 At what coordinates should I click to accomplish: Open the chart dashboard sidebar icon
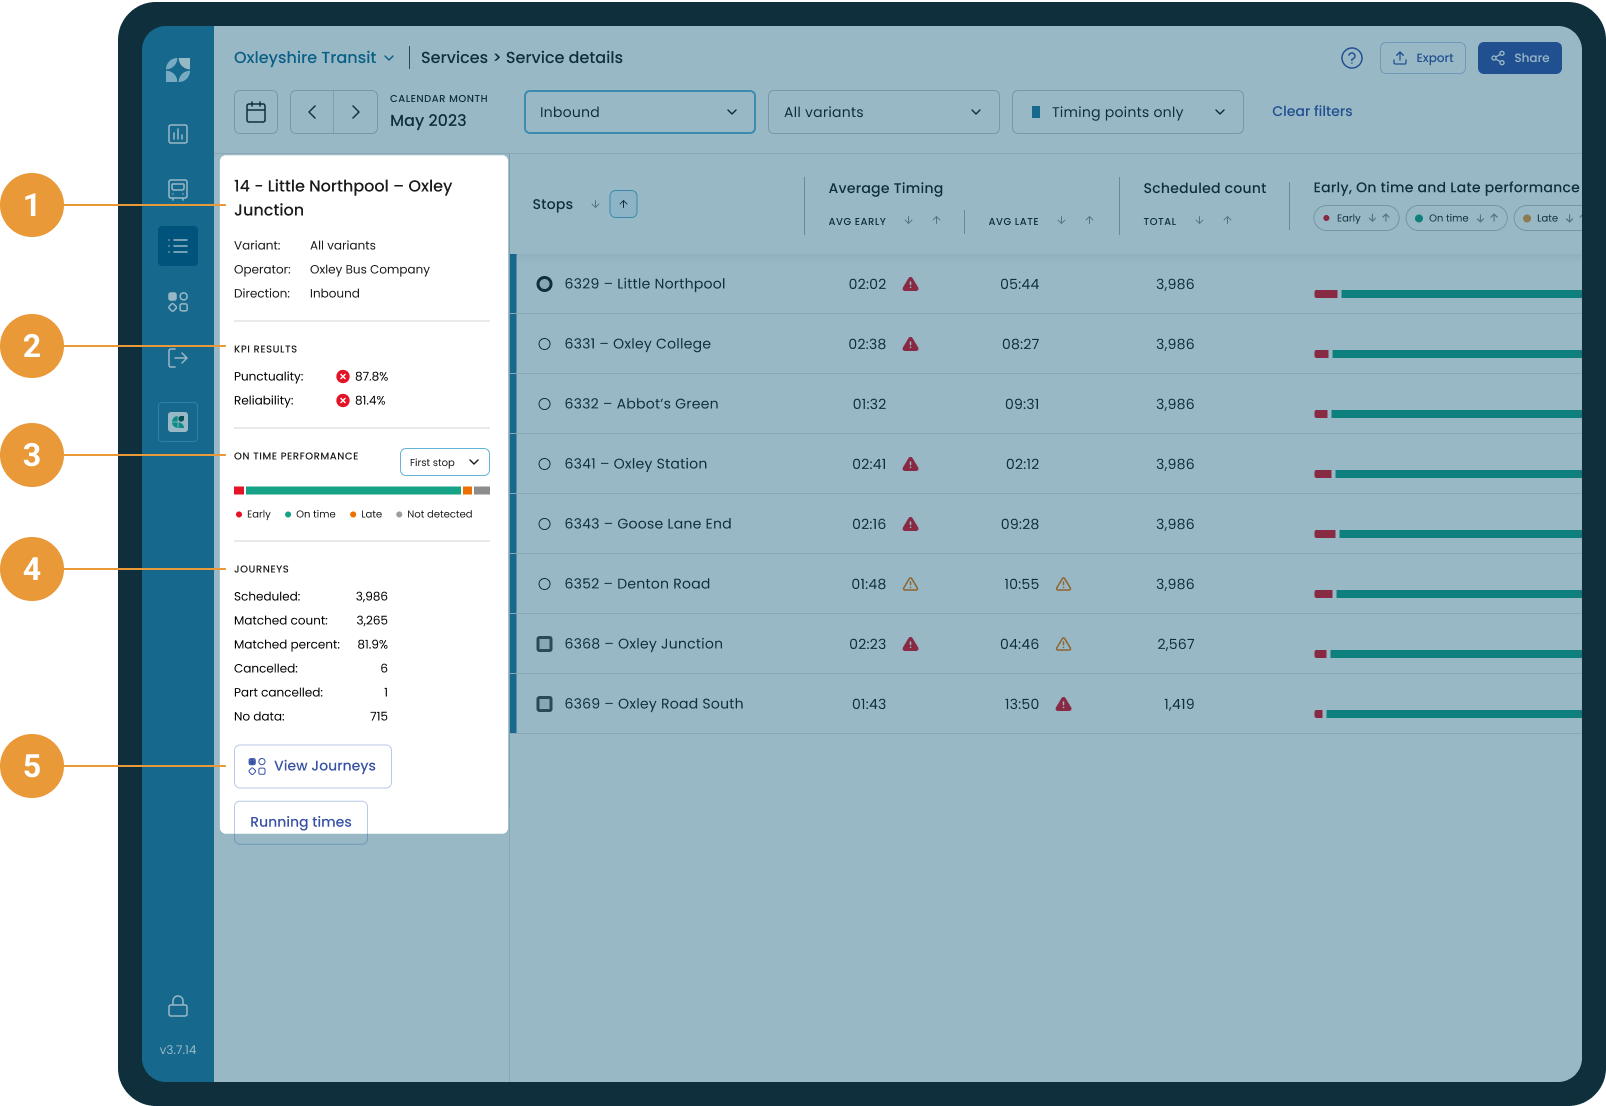coord(178,134)
